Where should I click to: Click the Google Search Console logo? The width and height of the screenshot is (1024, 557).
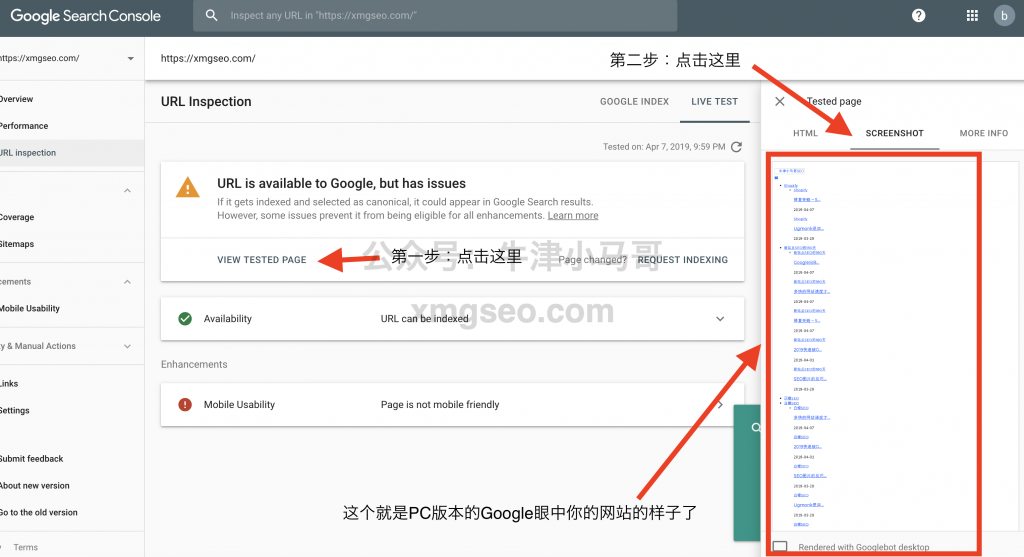[x=86, y=16]
